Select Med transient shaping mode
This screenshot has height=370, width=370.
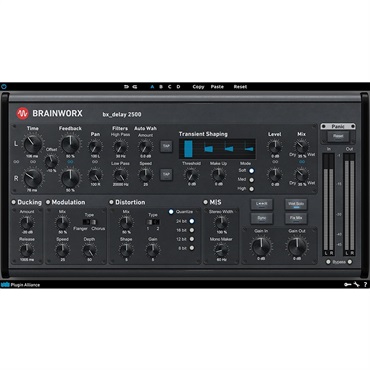point(252,180)
